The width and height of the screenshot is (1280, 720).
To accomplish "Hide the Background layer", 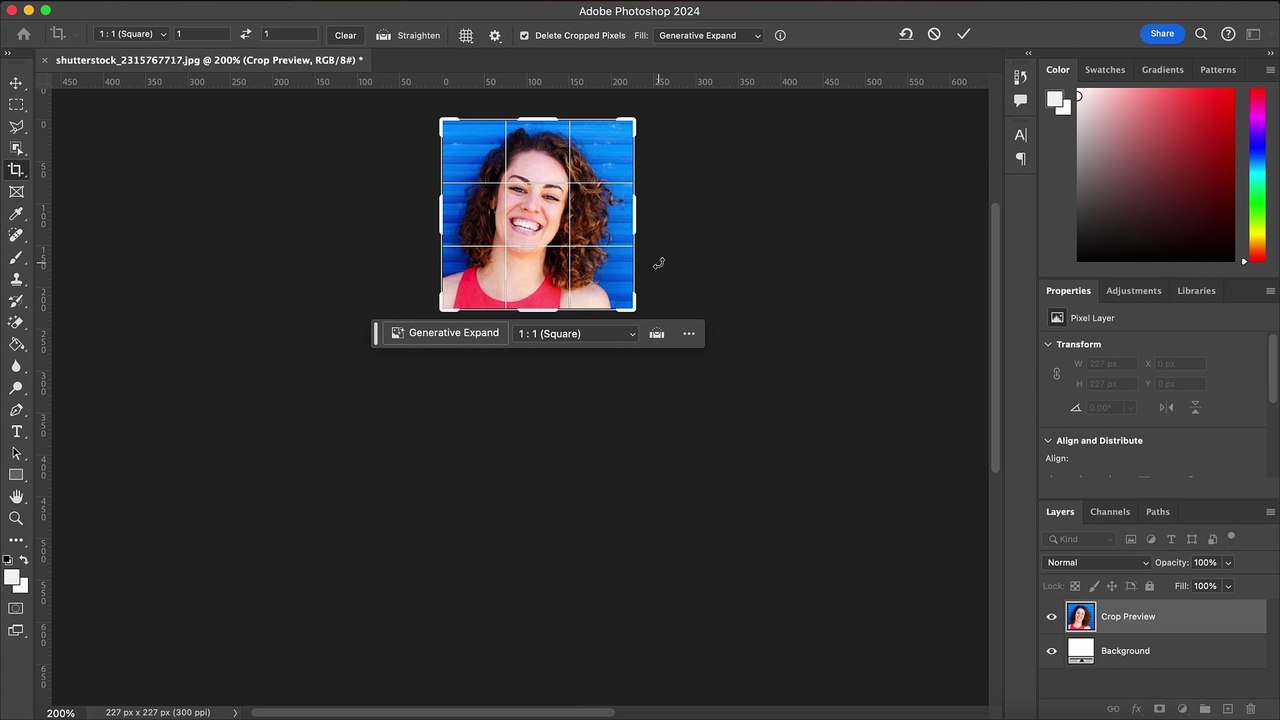I will point(1051,651).
